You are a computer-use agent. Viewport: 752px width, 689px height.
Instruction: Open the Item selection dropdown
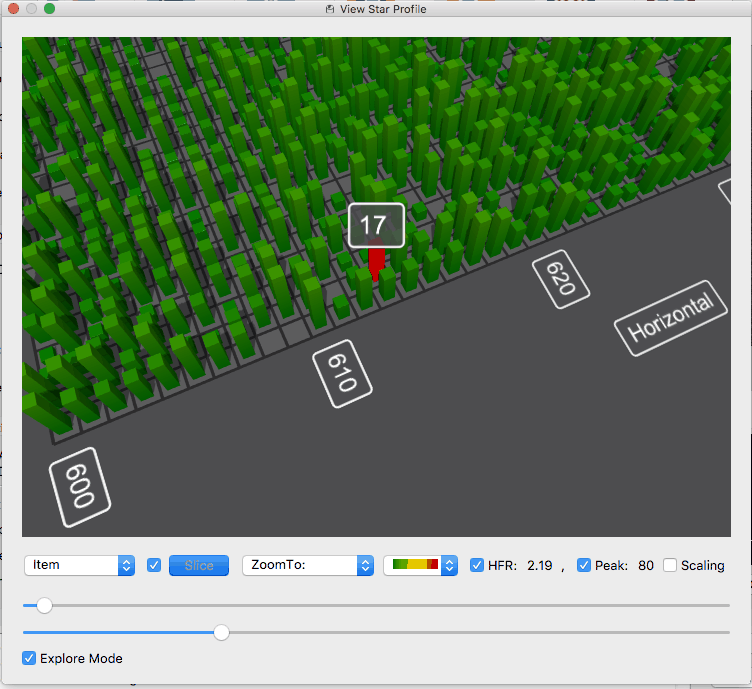click(x=79, y=565)
